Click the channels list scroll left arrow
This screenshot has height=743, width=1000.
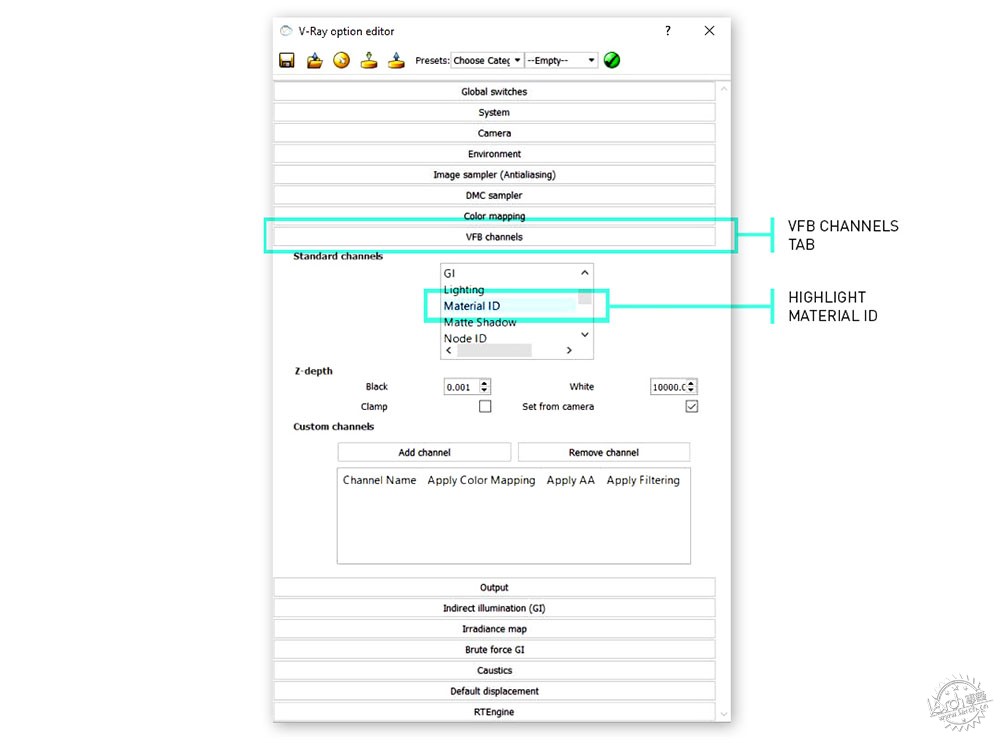[x=449, y=350]
